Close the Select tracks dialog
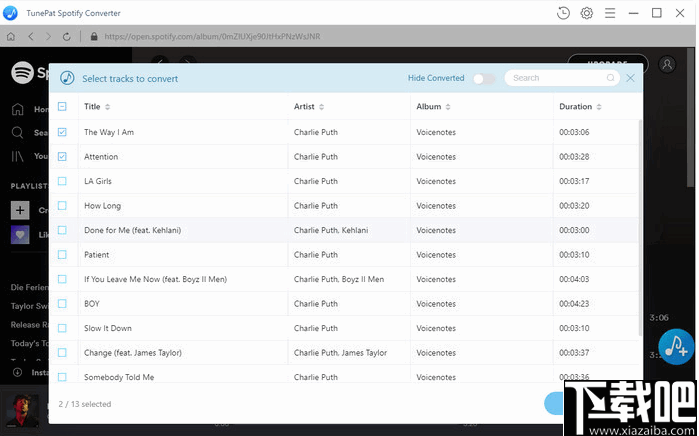This screenshot has height=436, width=699. click(630, 78)
